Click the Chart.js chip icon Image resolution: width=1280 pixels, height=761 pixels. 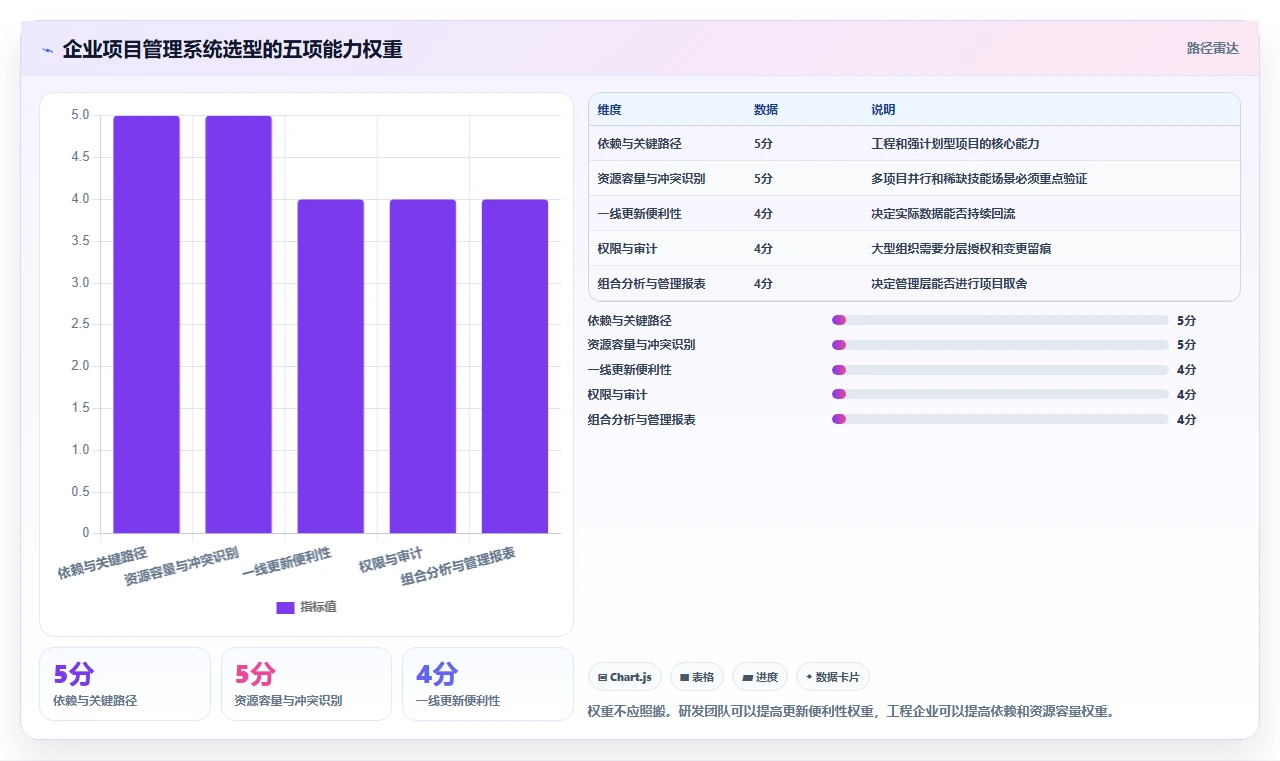602,677
